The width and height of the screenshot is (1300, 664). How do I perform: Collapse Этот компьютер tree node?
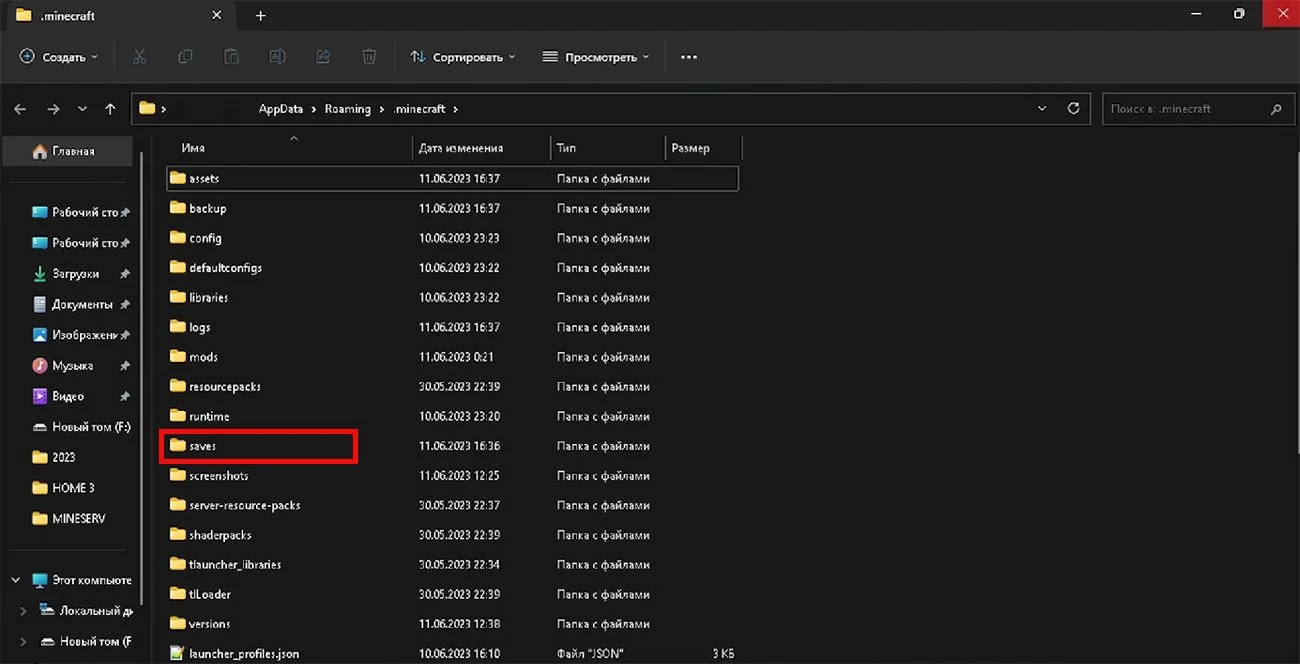(x=16, y=580)
